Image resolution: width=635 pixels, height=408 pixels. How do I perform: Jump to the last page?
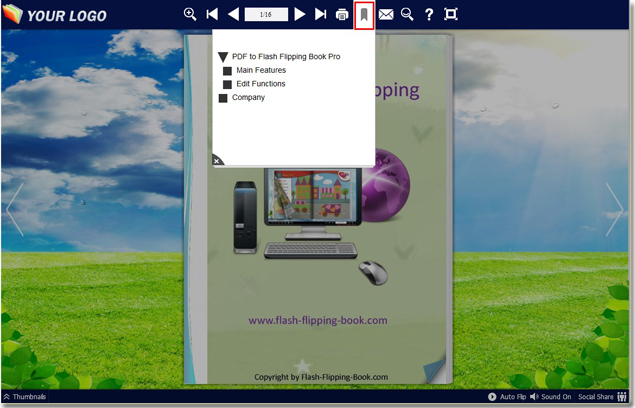[320, 14]
